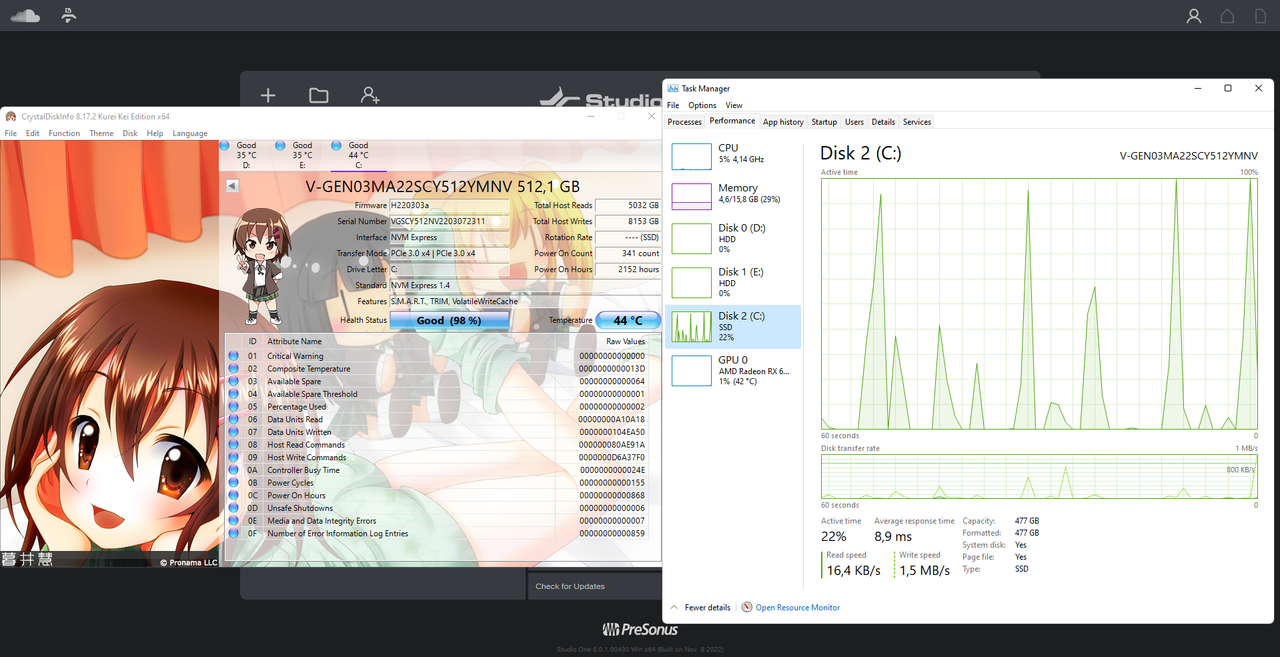Screen dimensions: 1280x657
Task: Switch to the Users tab
Action: 854,122
